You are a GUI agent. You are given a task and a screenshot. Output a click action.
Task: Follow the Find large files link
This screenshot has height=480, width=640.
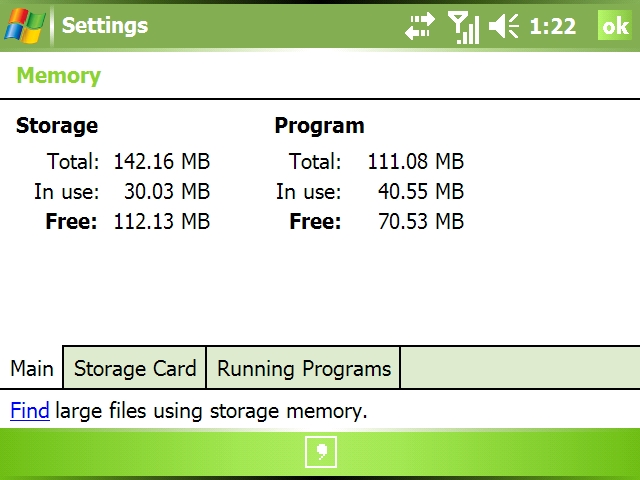30,410
